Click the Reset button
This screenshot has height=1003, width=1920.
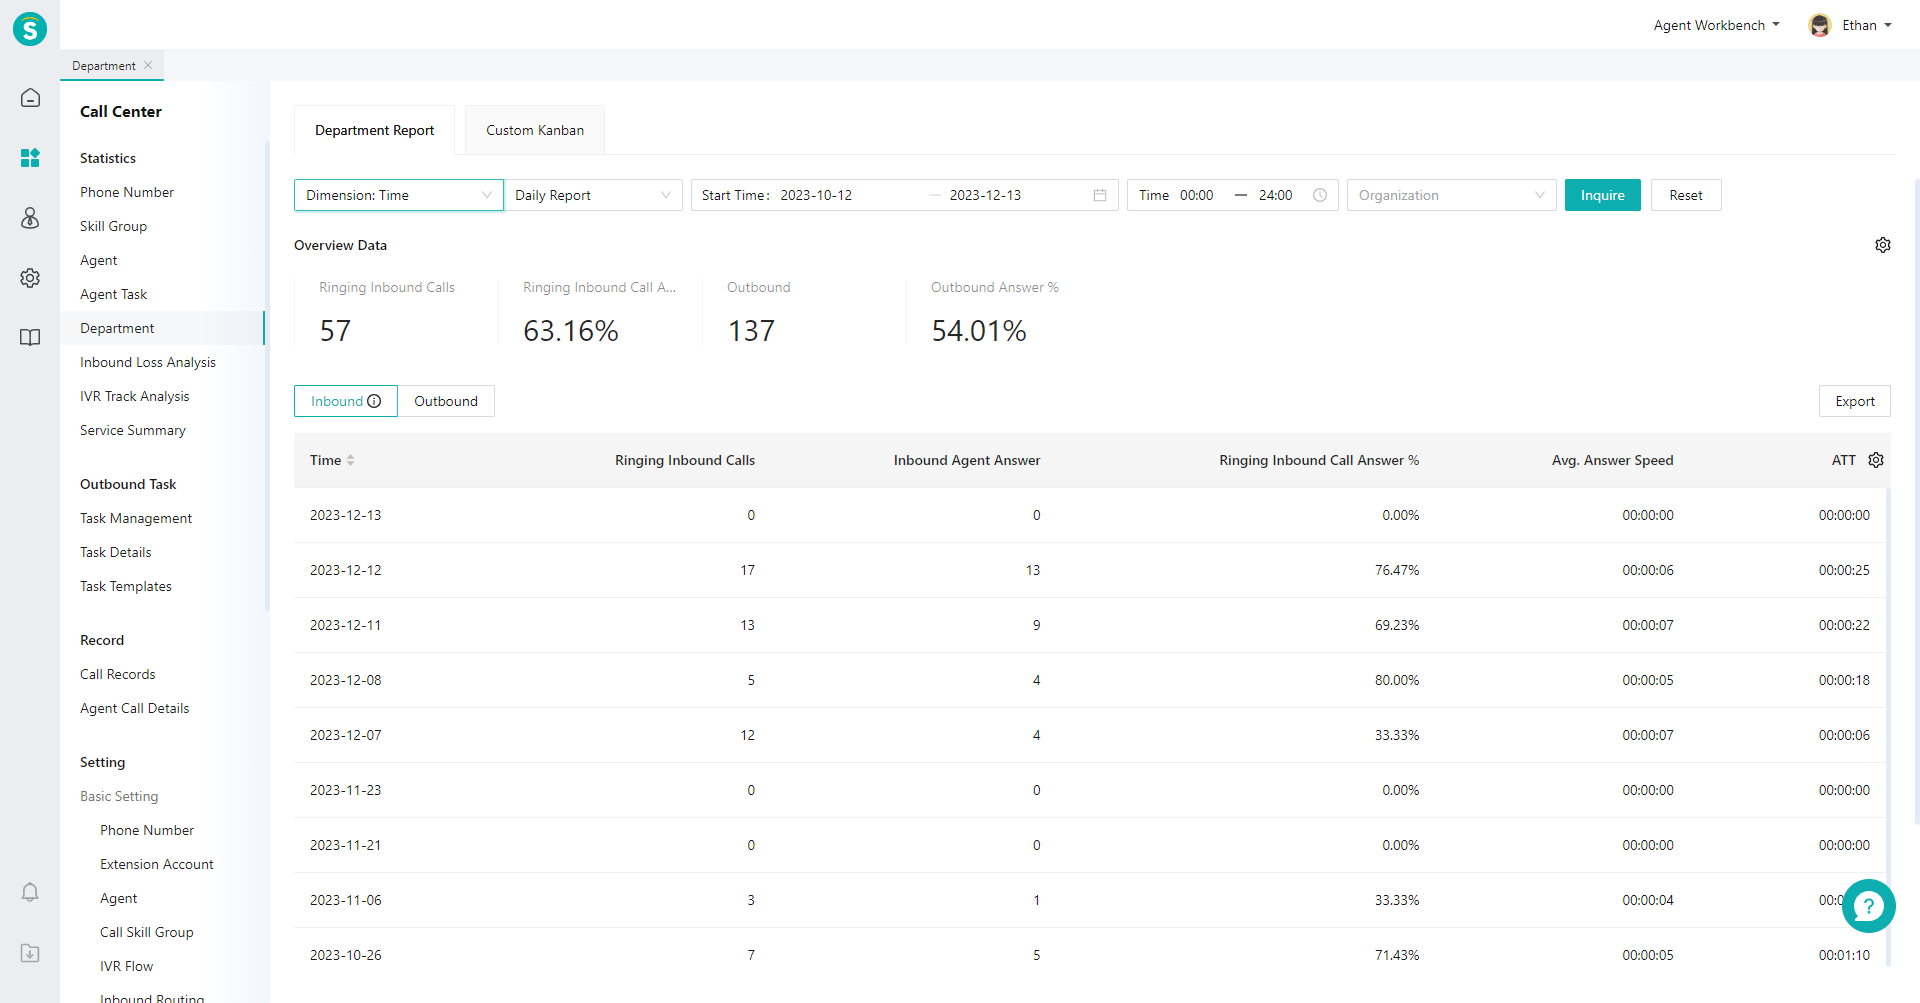tap(1686, 195)
